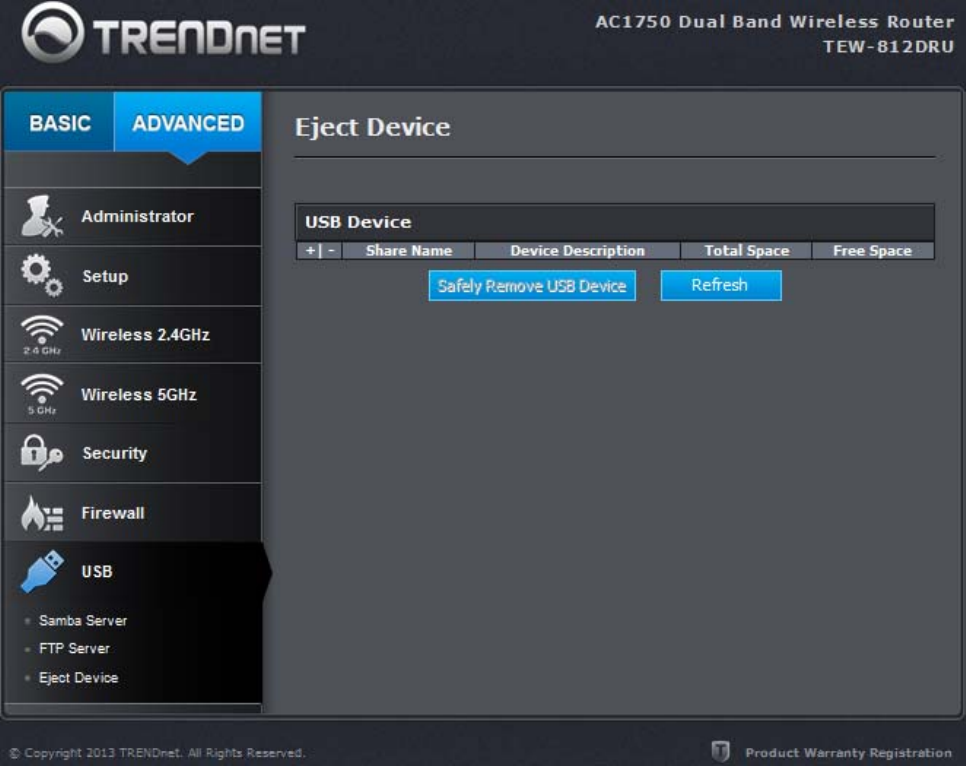
Task: Go to the Eject Device page
Action: [78, 677]
